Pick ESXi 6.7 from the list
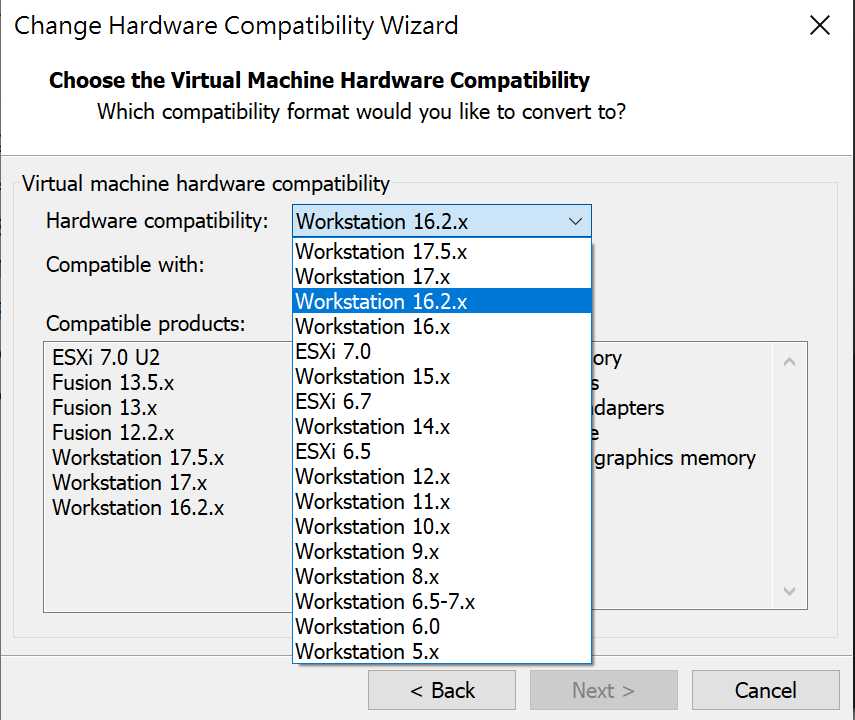Viewport: 855px width, 720px height. point(442,402)
